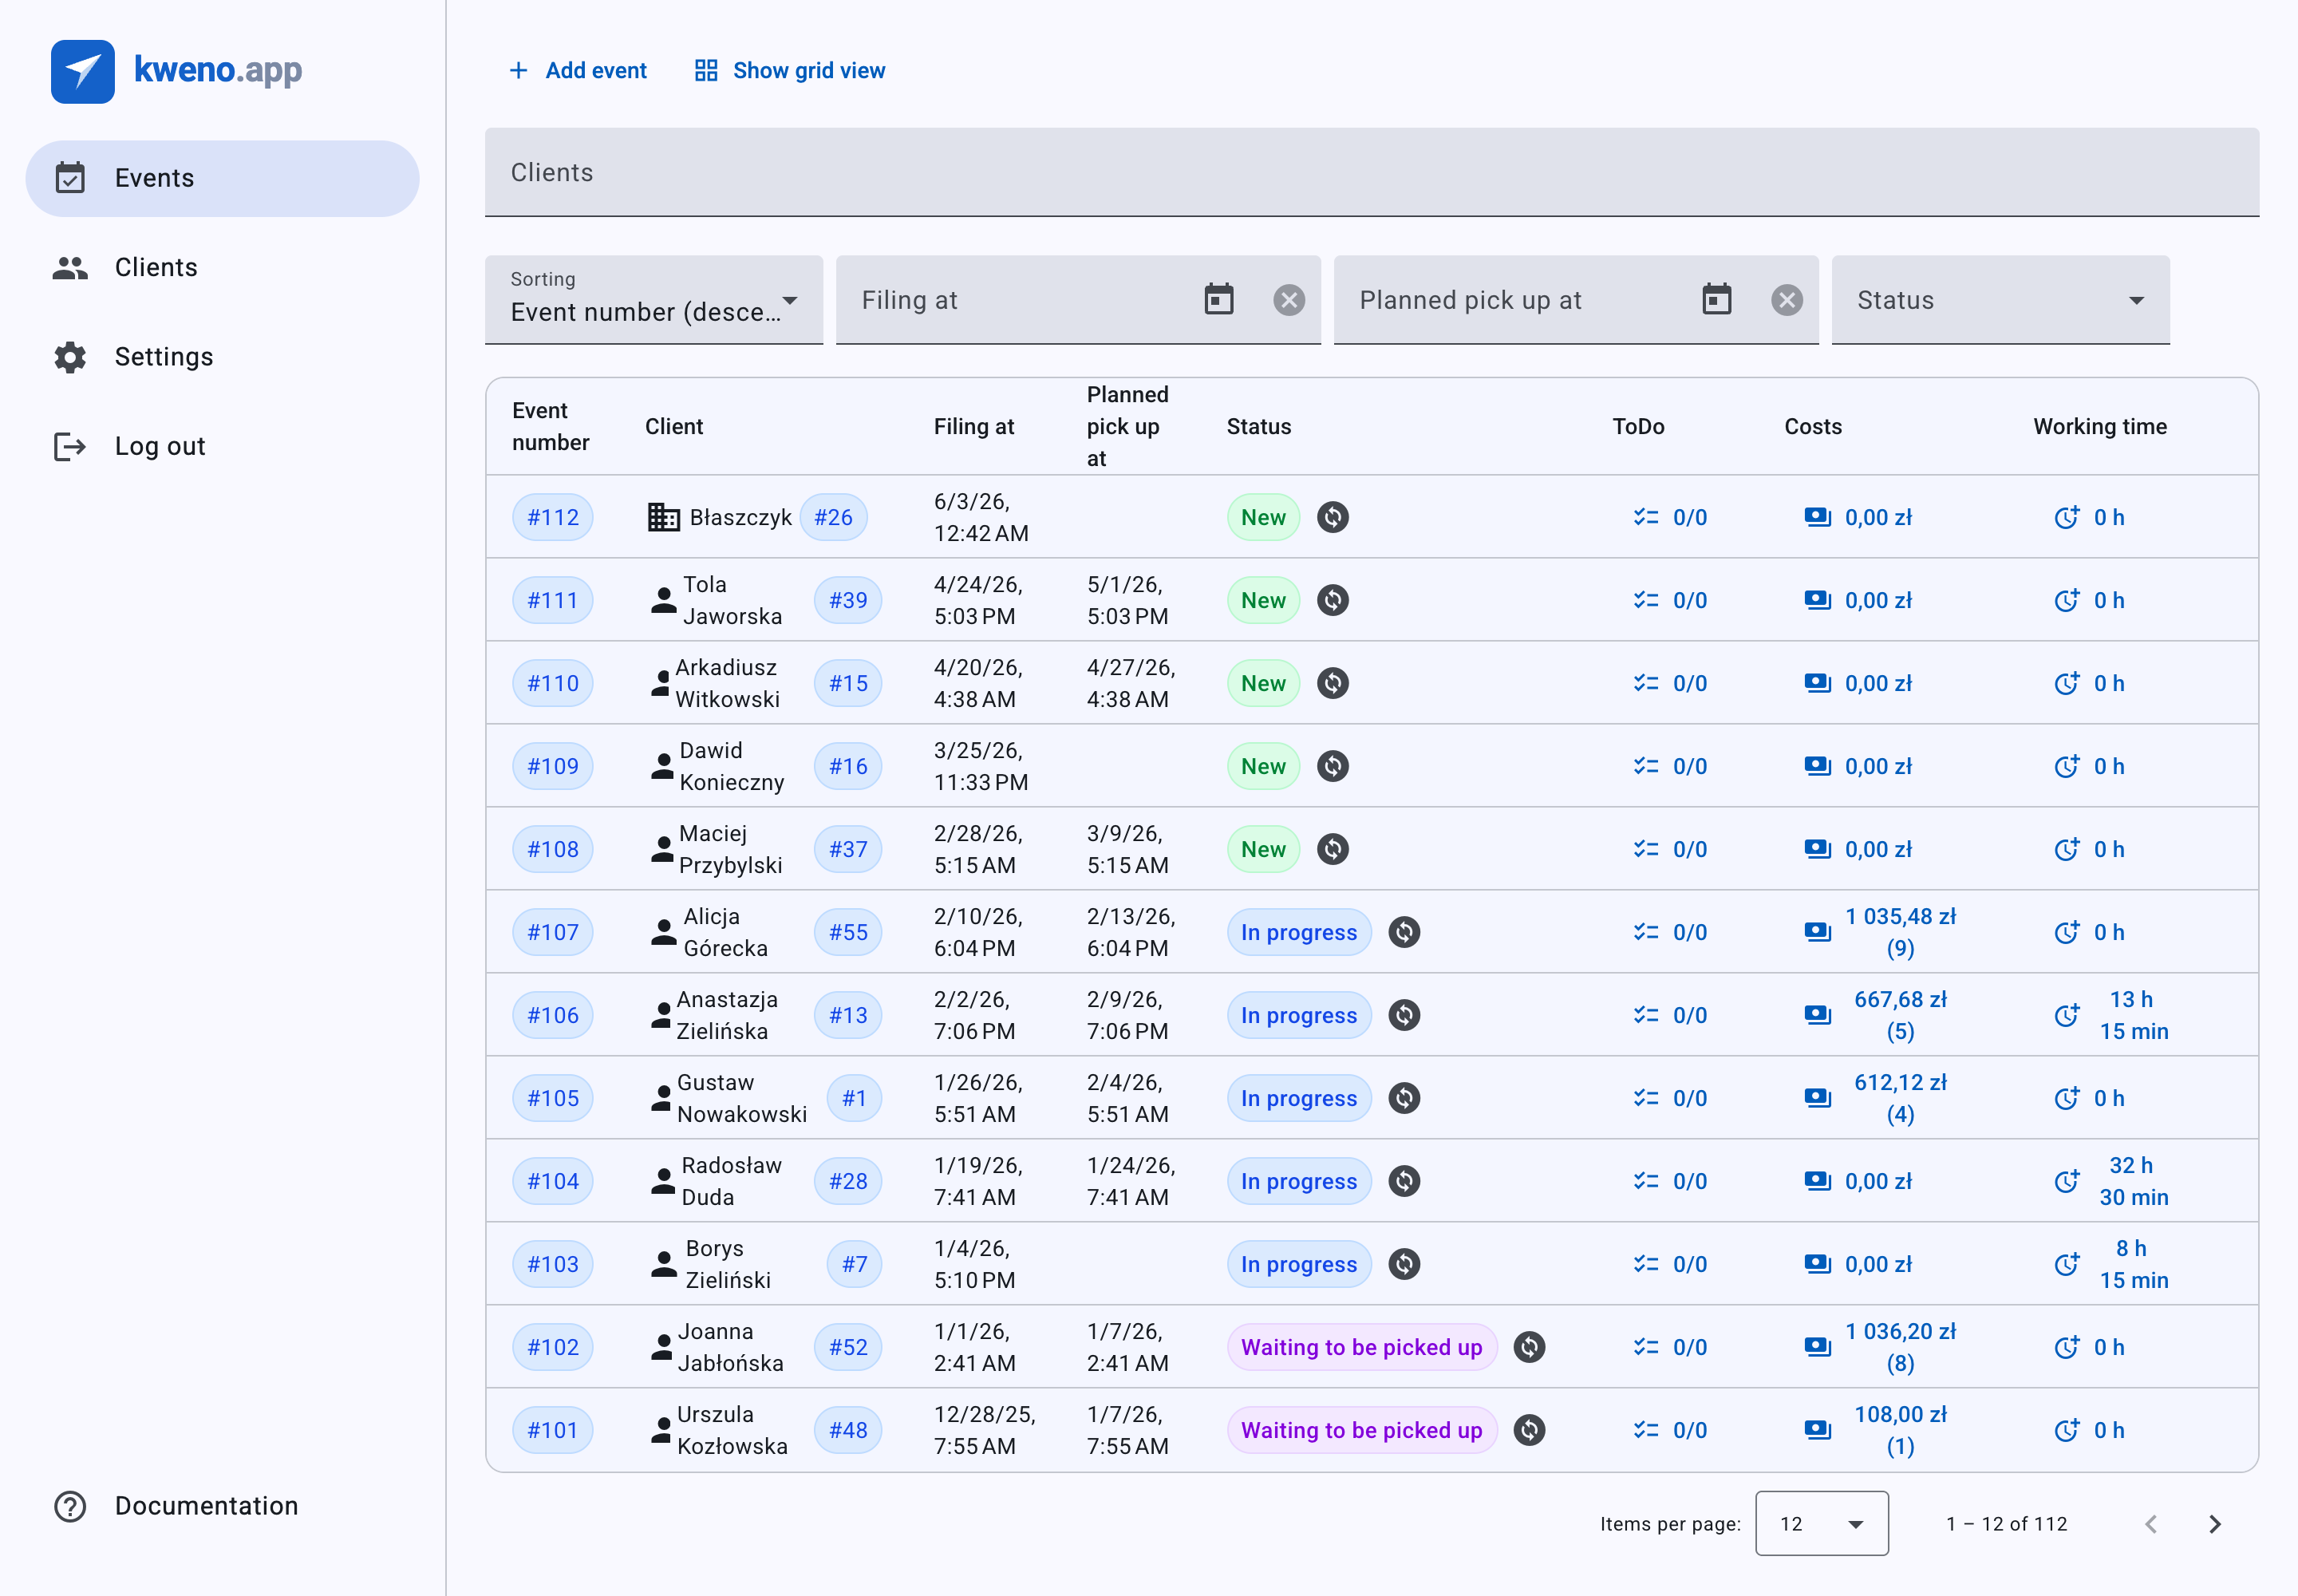Image resolution: width=2298 pixels, height=1596 pixels.
Task: Open client #52 Joanna Jabłońska
Action: point(848,1347)
